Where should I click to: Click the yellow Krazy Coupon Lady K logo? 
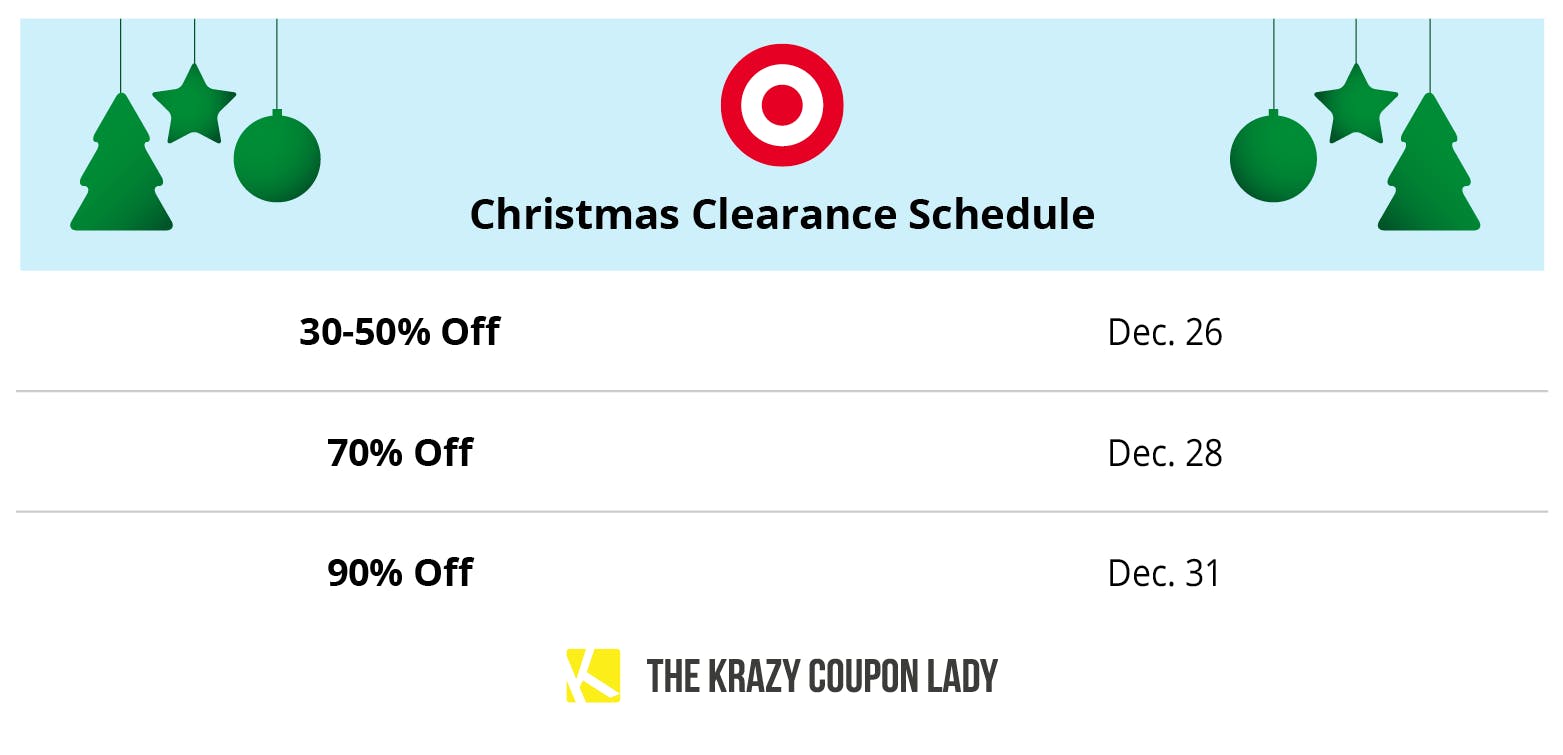593,675
